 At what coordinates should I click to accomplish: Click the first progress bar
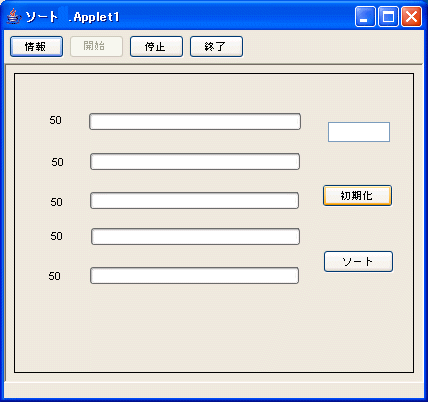195,121
